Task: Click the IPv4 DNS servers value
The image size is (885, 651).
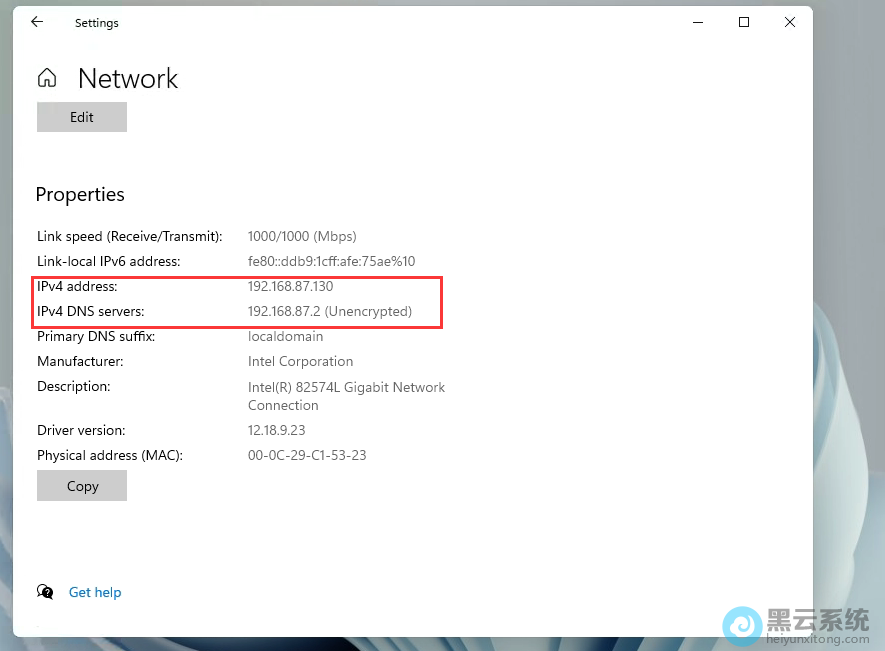Action: pyautogui.click(x=329, y=312)
